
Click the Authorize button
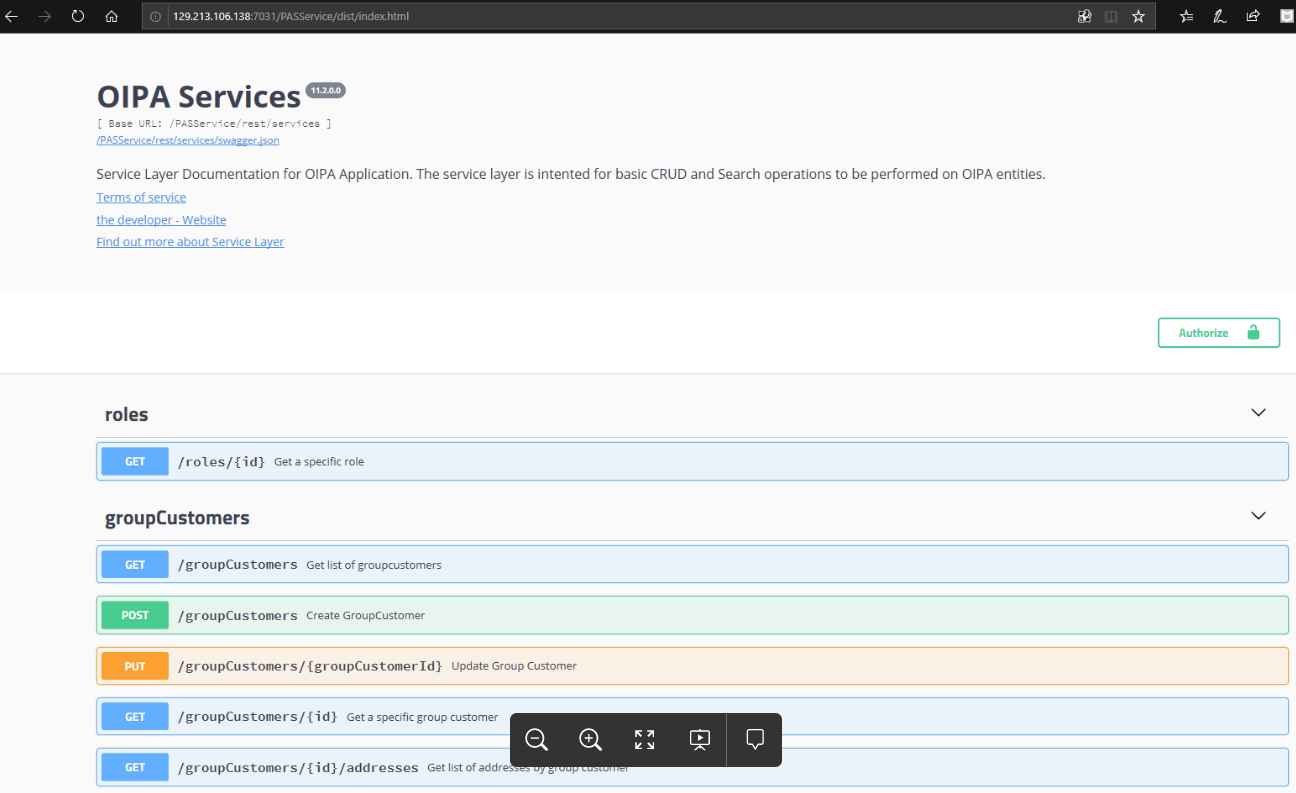coord(1219,333)
